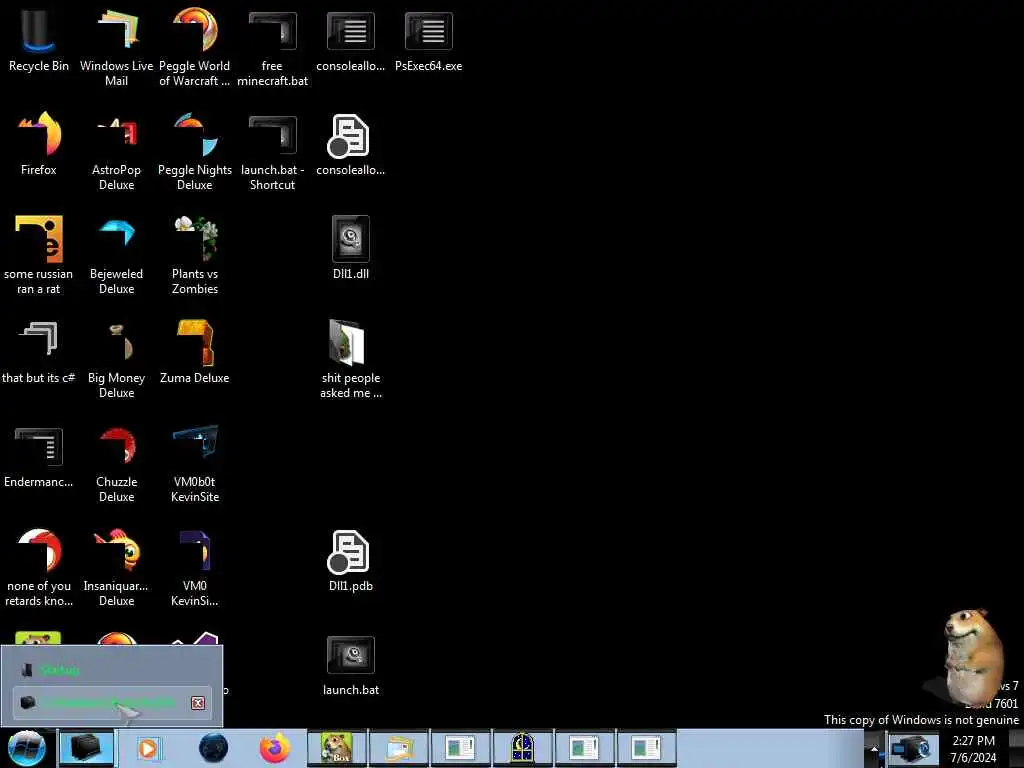
Task: Select the 'shit people asked me' folder
Action: pos(351,359)
